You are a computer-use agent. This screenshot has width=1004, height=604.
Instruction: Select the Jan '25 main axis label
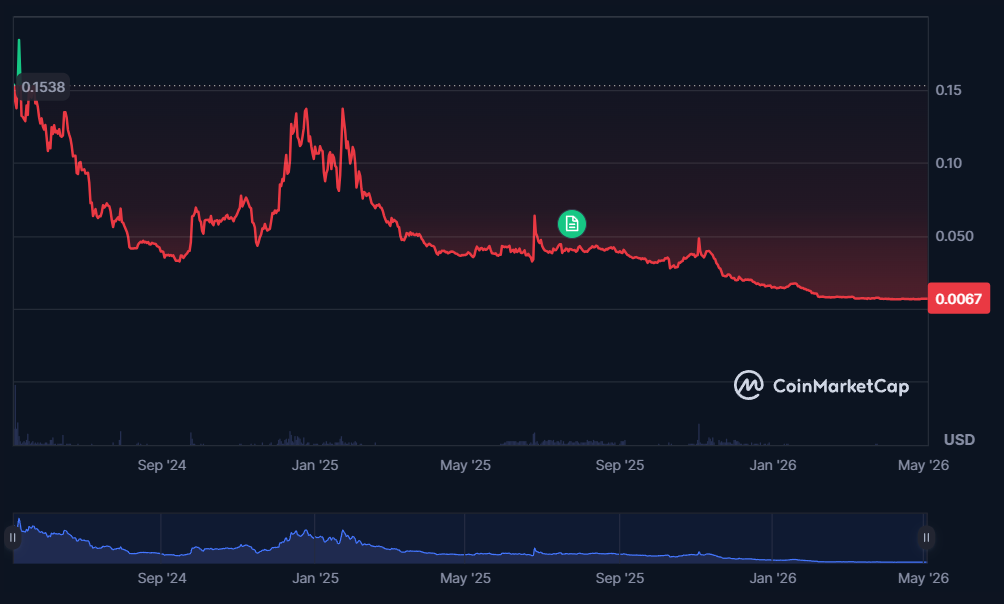(315, 465)
